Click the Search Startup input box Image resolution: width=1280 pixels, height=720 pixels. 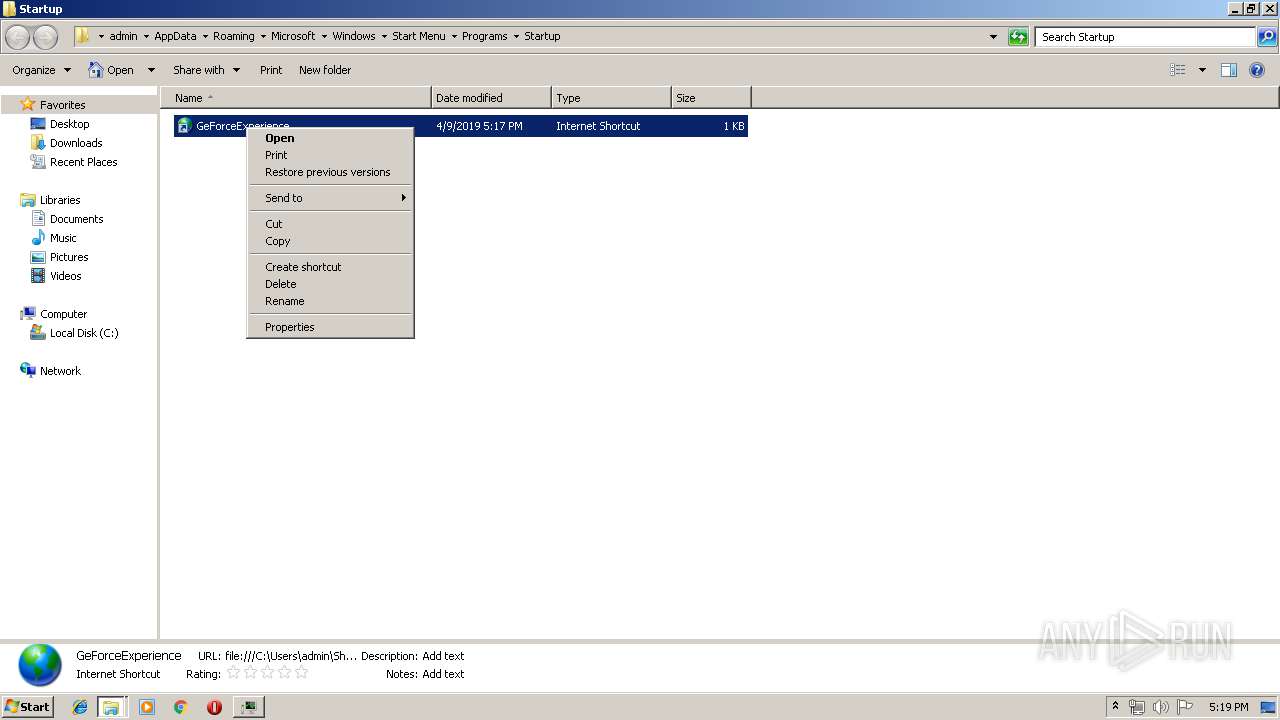[x=1146, y=37]
